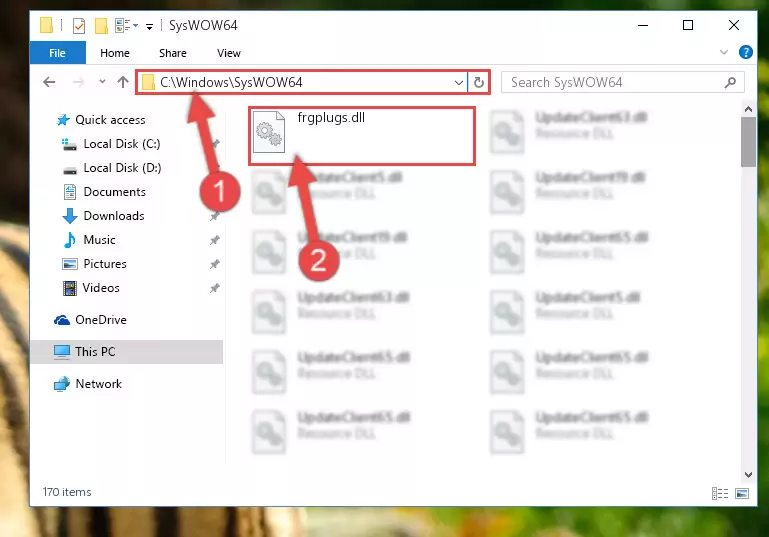This screenshot has width=769, height=537.
Task: Open the Customize Quick Access Toolbar arrow
Action: (x=149, y=26)
